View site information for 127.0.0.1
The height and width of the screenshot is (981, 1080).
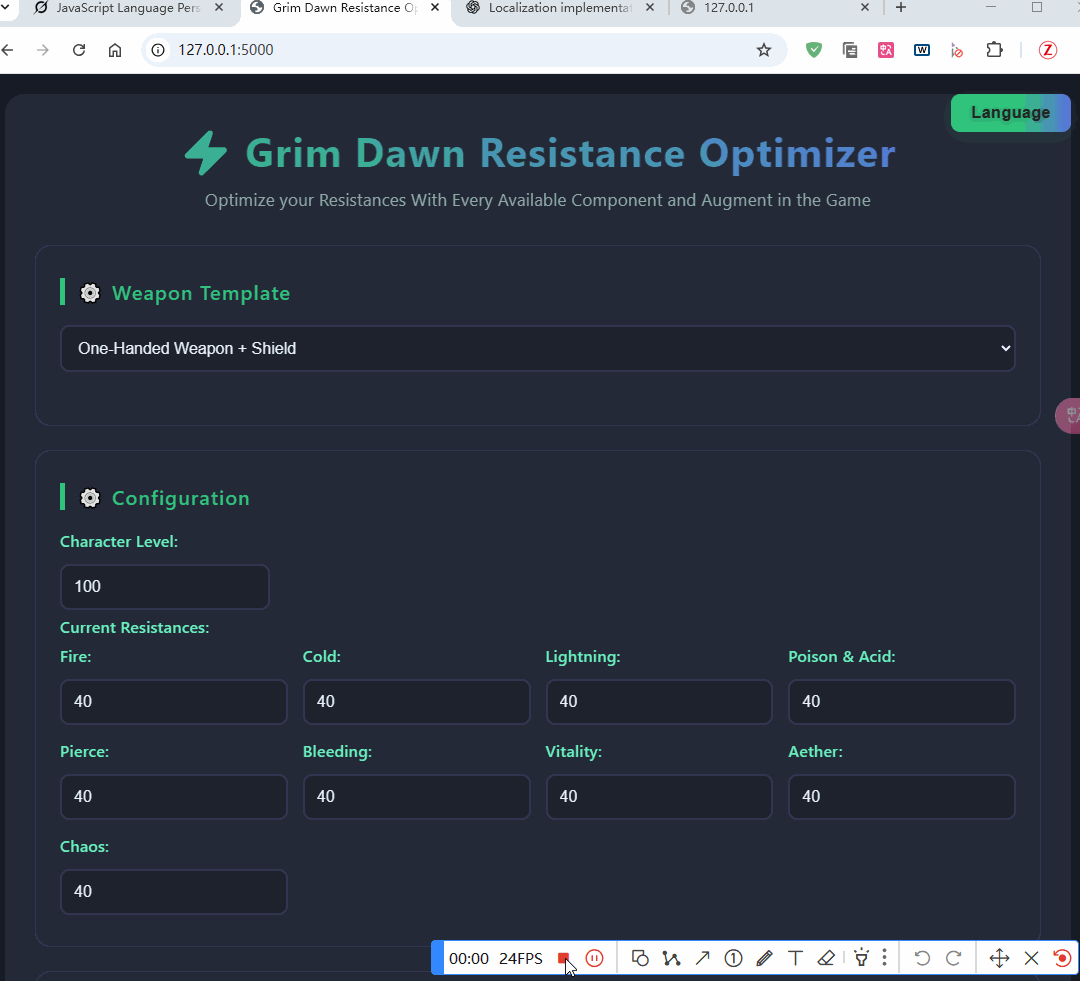click(158, 50)
